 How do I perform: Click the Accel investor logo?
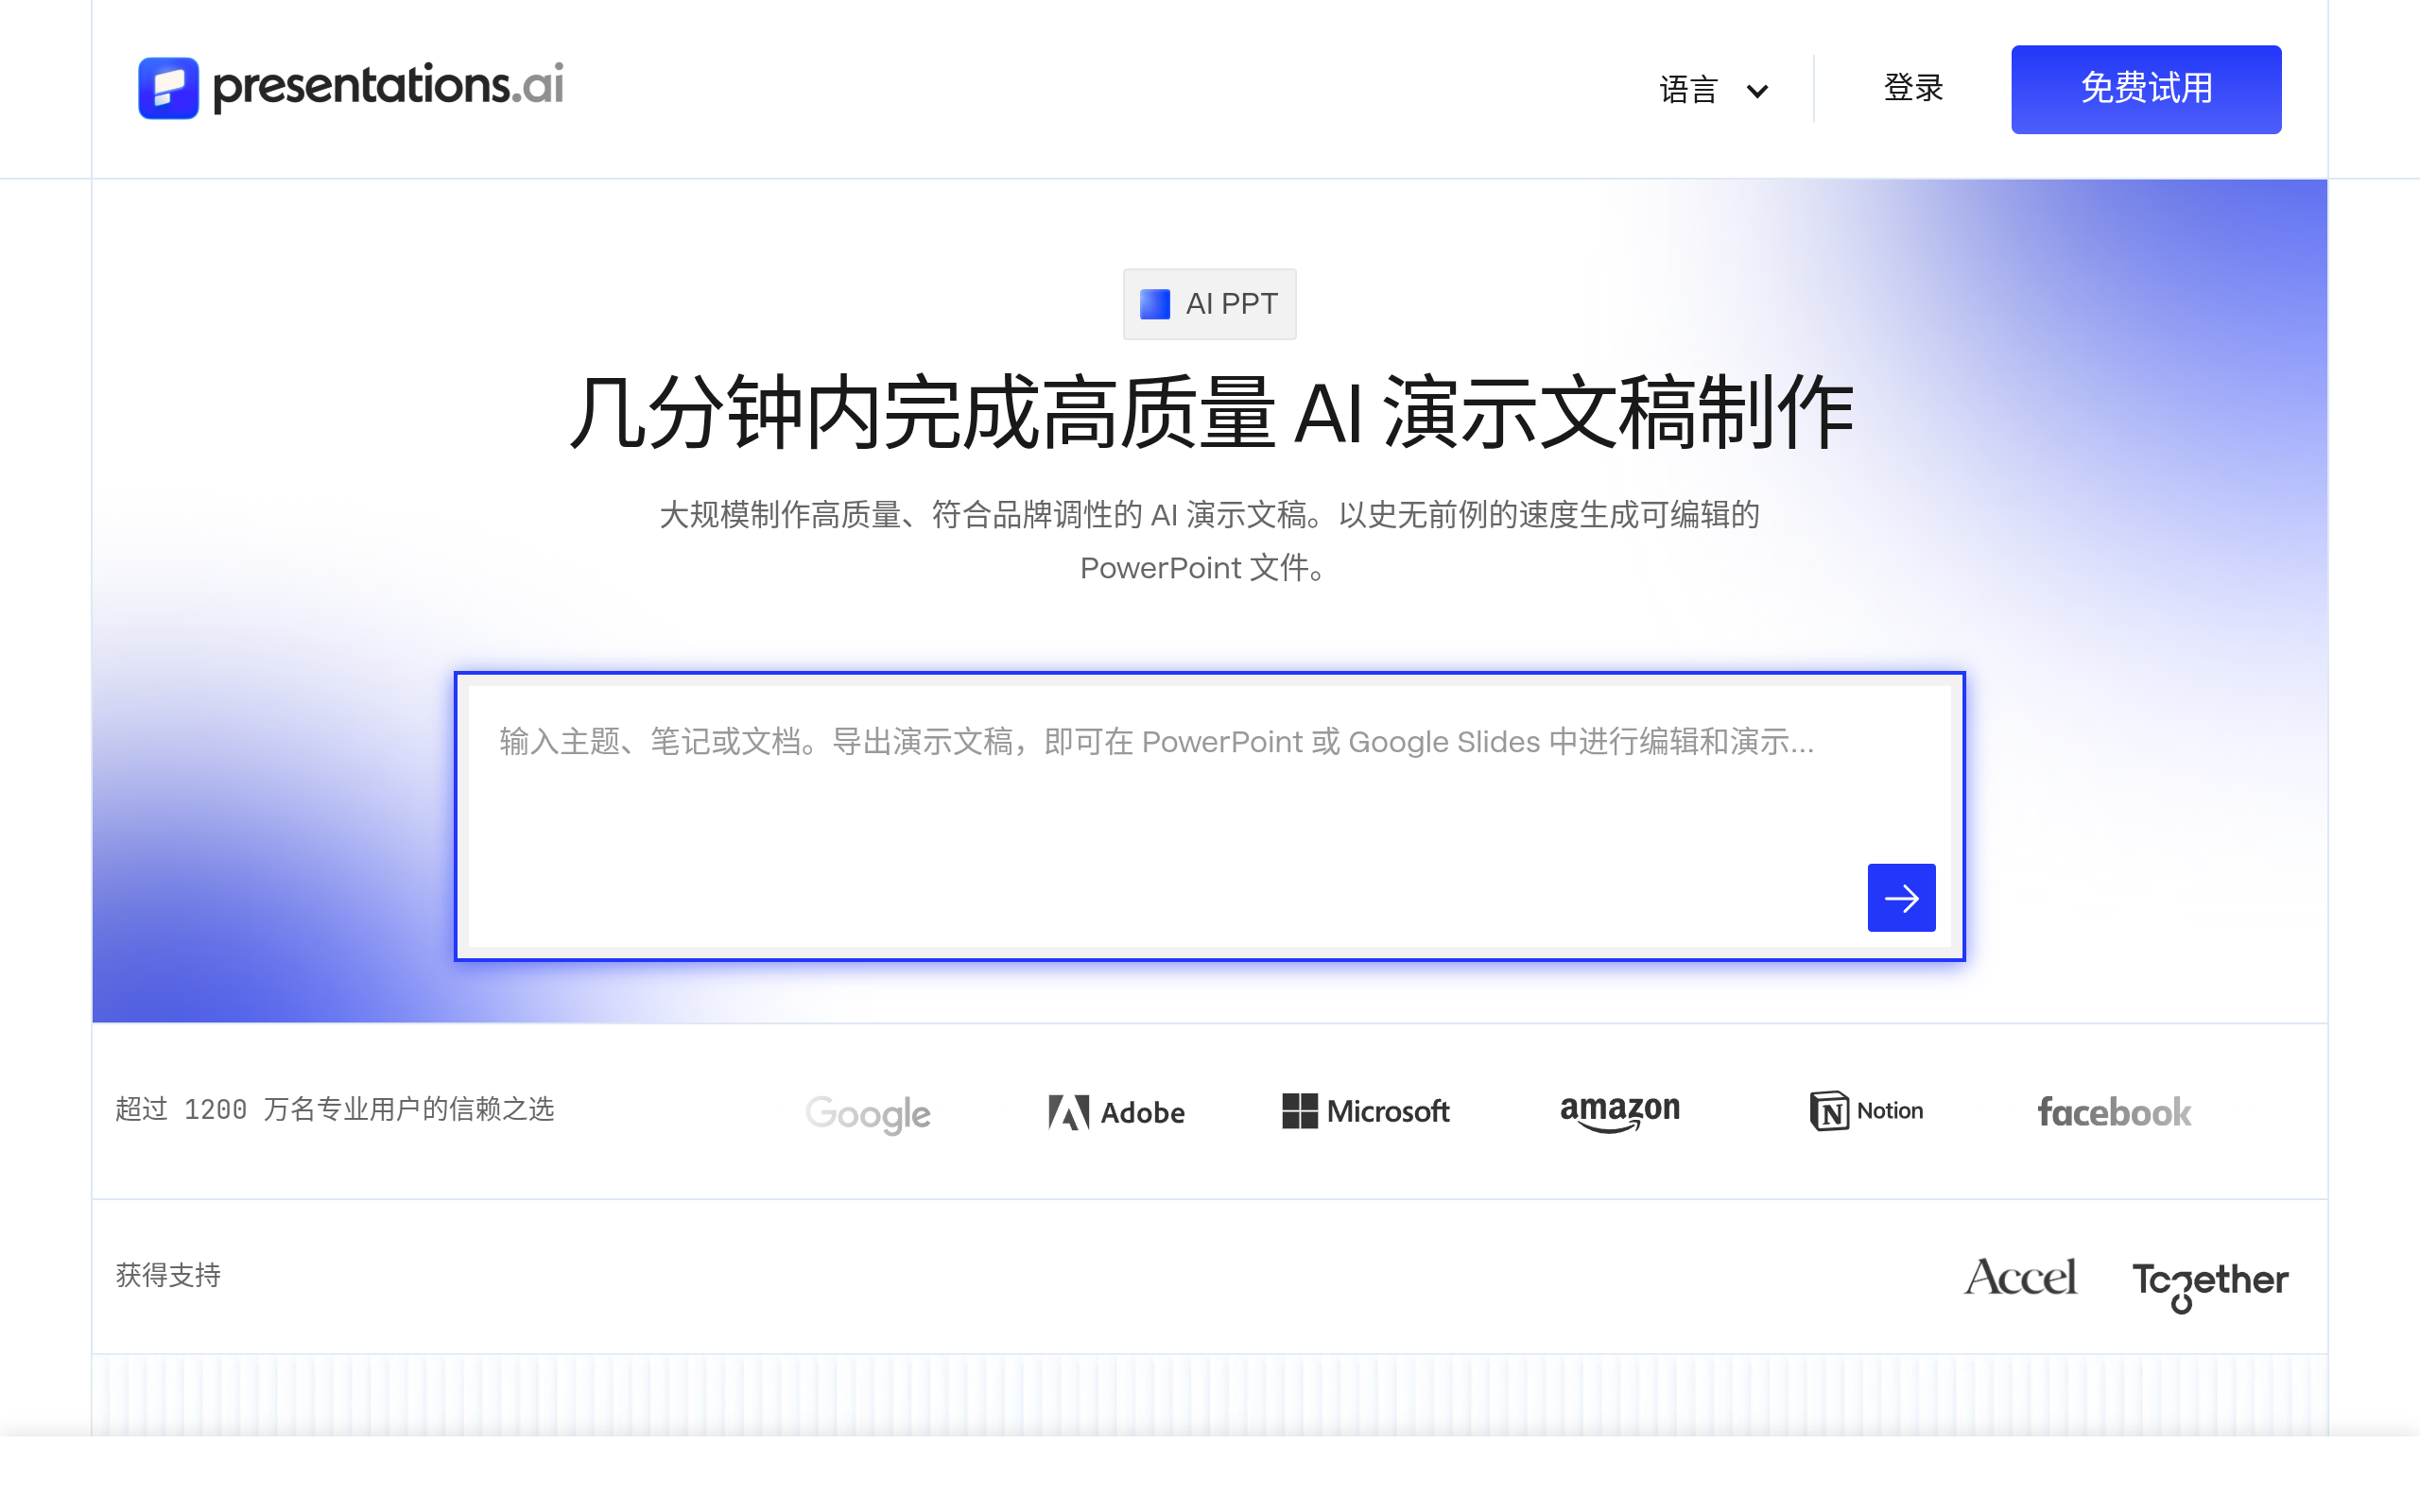click(x=2020, y=1277)
